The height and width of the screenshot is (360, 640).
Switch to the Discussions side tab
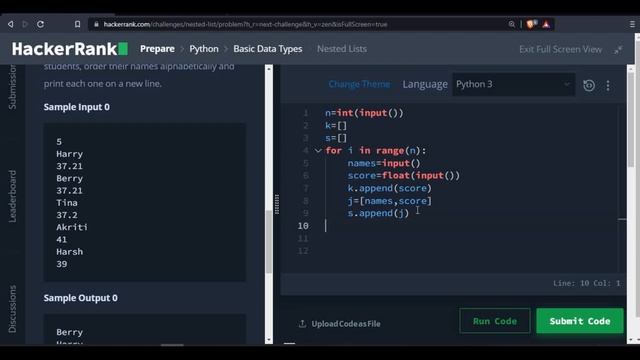pos(12,309)
